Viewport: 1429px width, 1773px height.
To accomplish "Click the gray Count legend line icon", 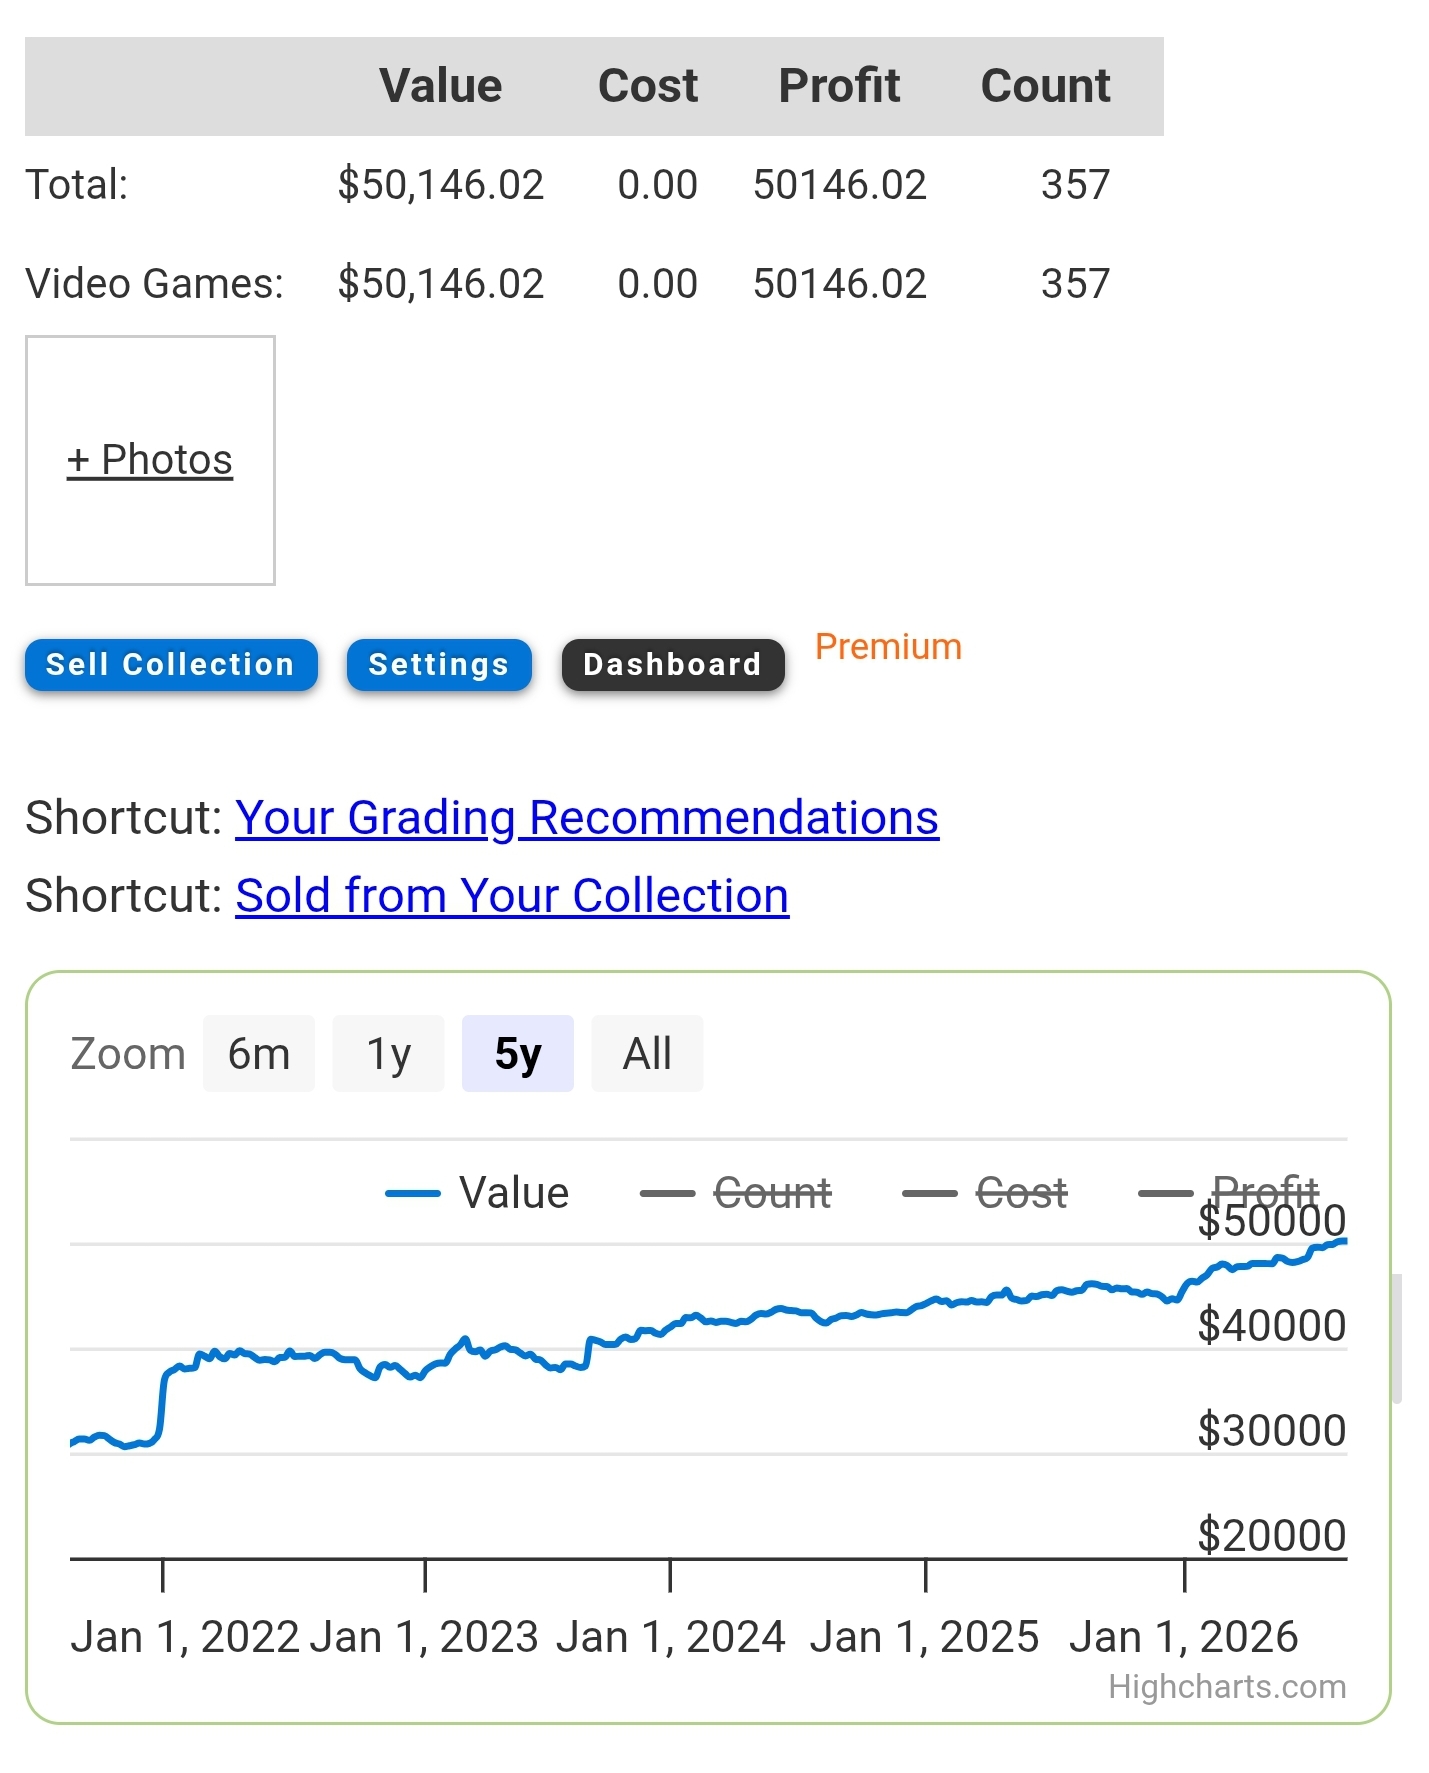I will pyautogui.click(x=667, y=1193).
